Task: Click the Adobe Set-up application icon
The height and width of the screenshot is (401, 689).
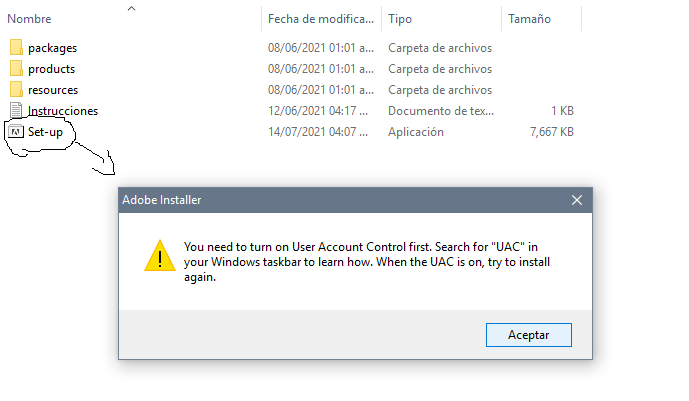Action: [16, 131]
